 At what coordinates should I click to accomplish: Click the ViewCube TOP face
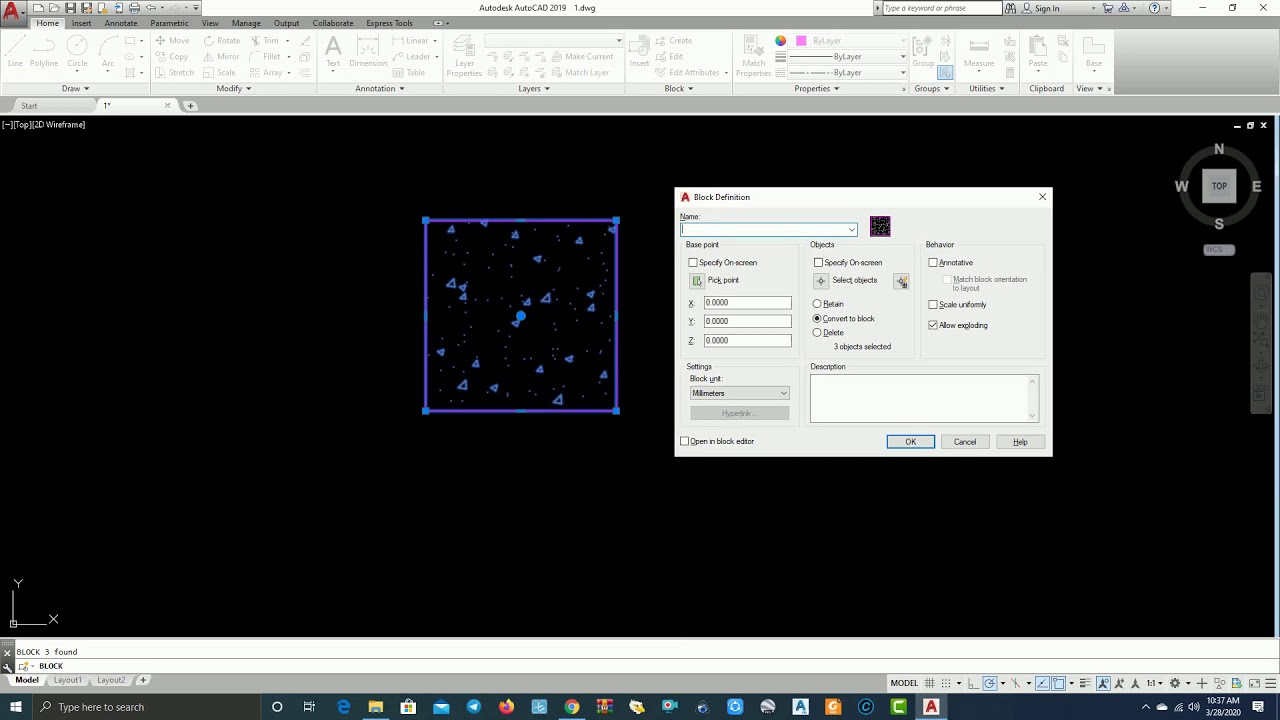(x=1219, y=186)
